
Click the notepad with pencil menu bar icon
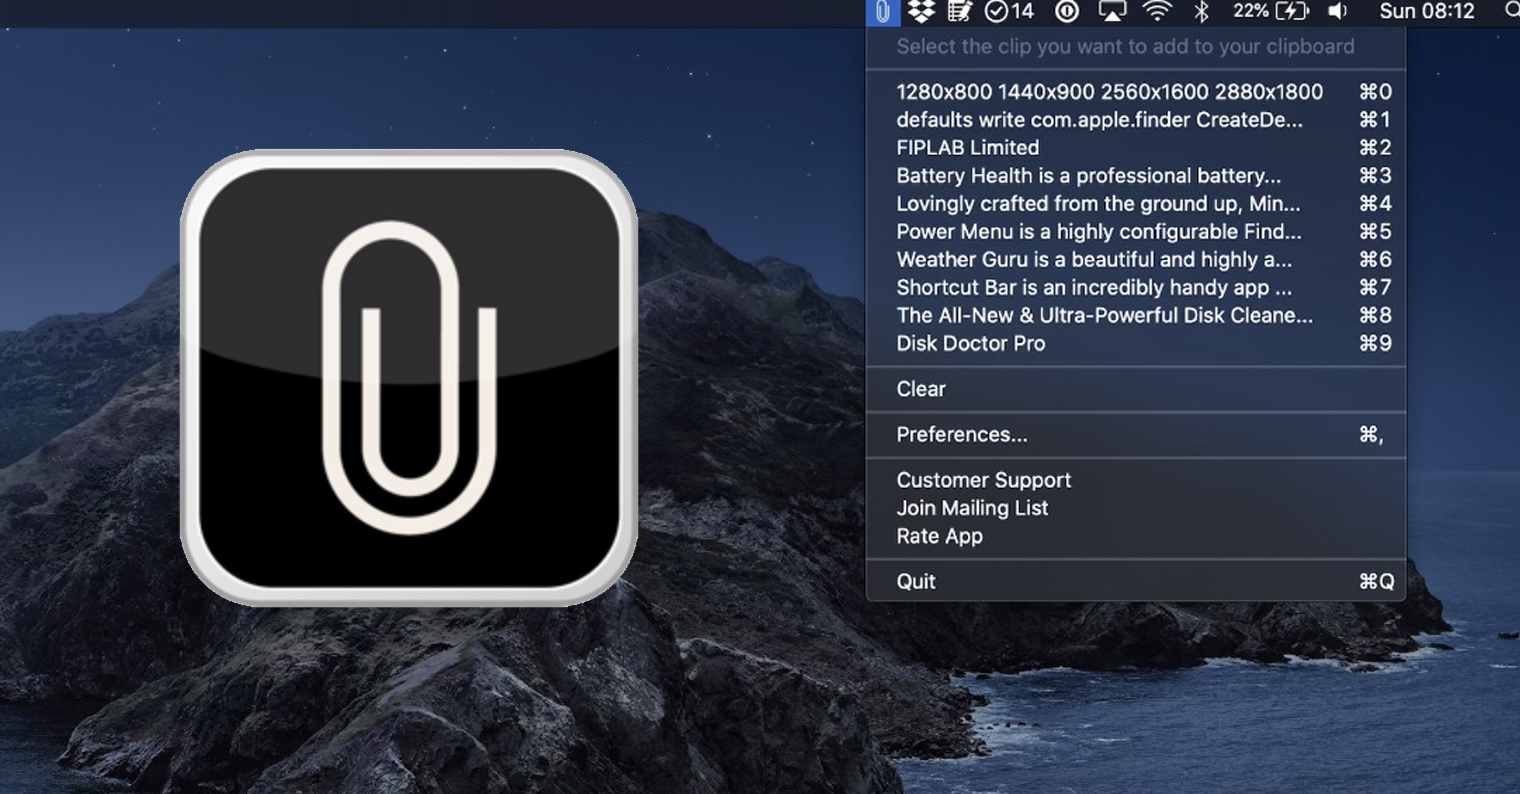(x=959, y=12)
